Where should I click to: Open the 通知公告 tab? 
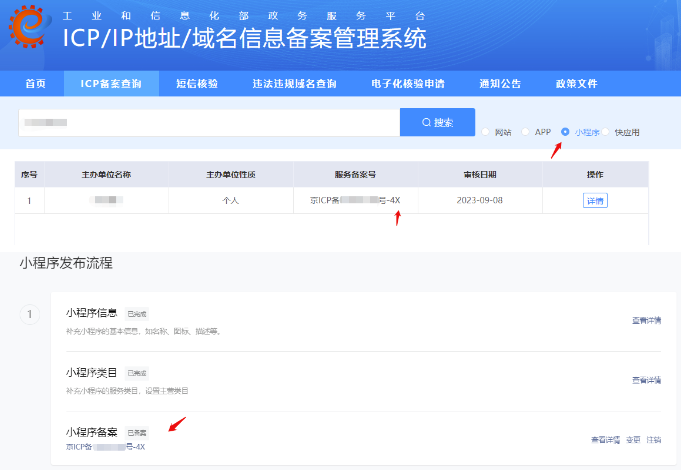coord(500,84)
